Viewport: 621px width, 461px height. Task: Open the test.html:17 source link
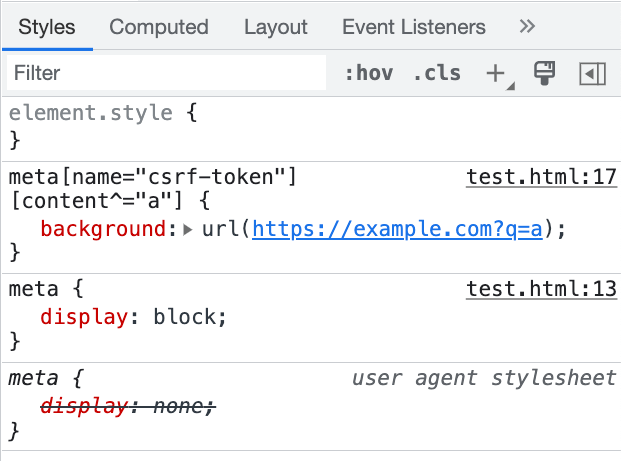pyautogui.click(x=541, y=178)
